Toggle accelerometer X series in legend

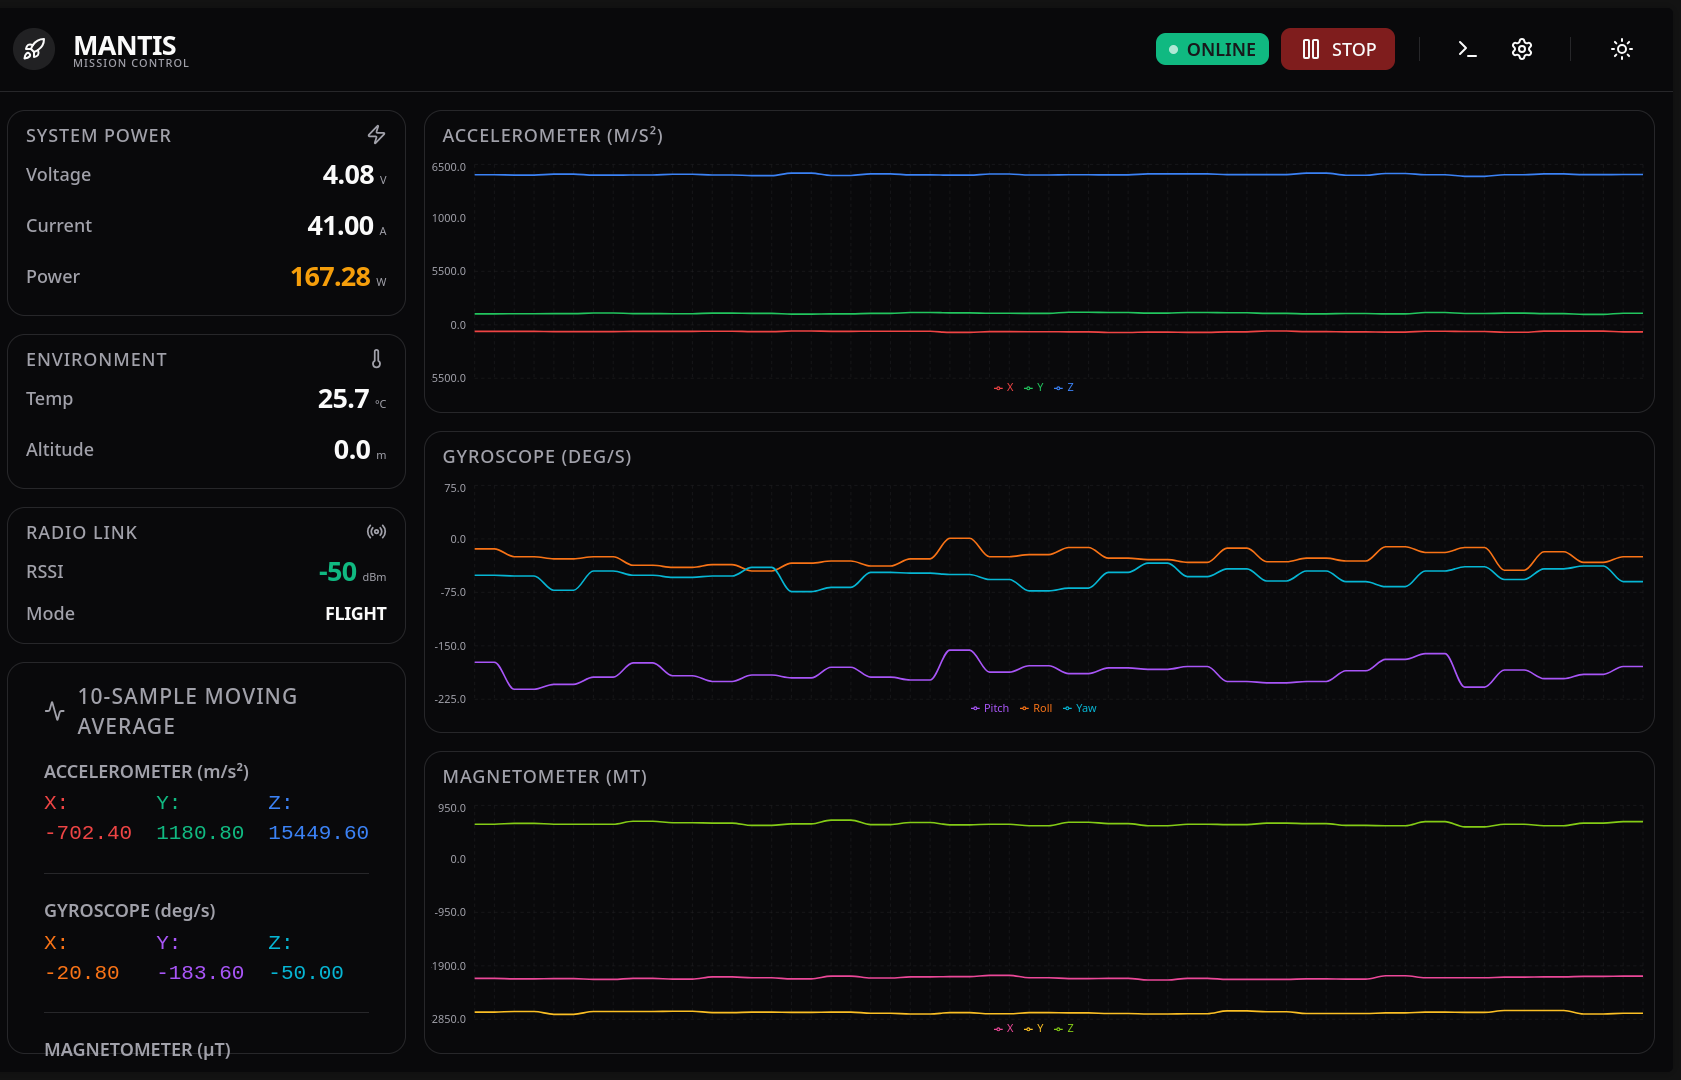pyautogui.click(x=1004, y=387)
